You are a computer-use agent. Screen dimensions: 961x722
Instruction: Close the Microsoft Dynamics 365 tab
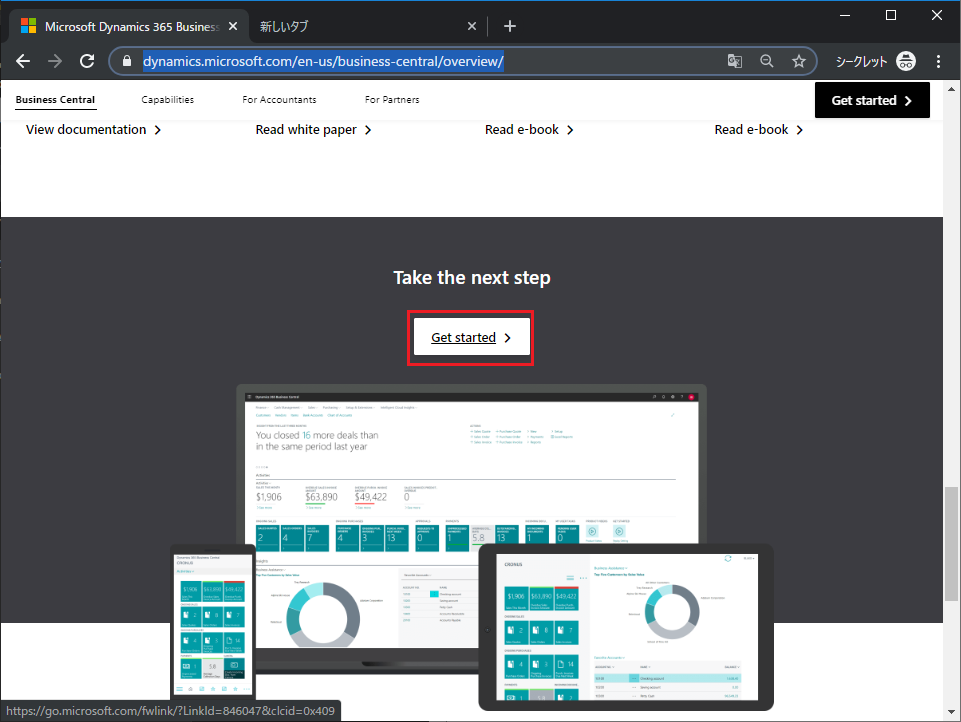pyautogui.click(x=233, y=26)
